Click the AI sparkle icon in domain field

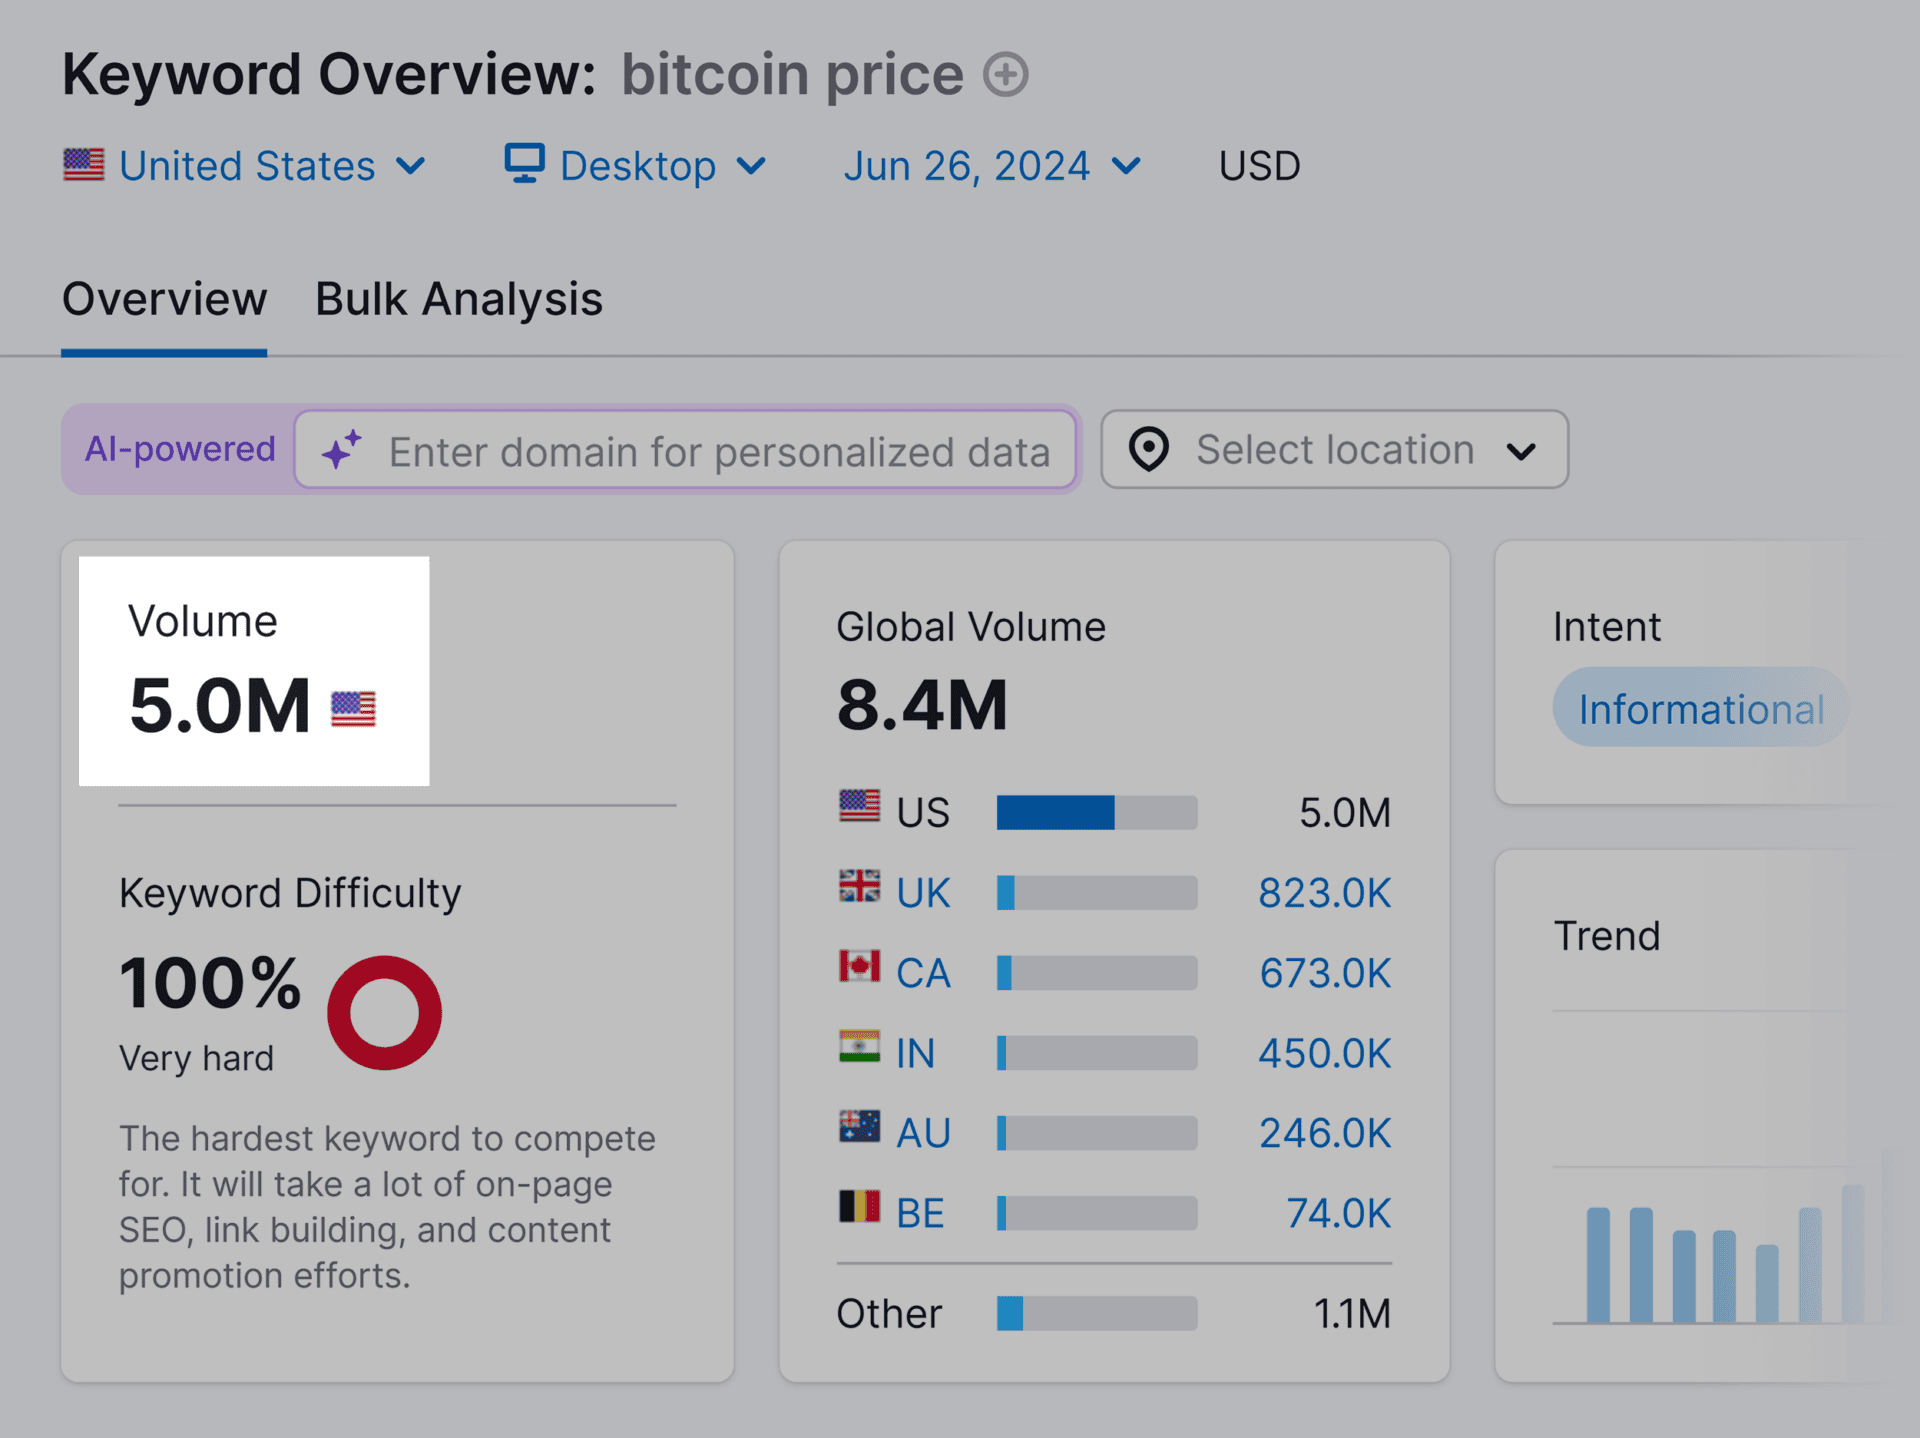point(341,450)
